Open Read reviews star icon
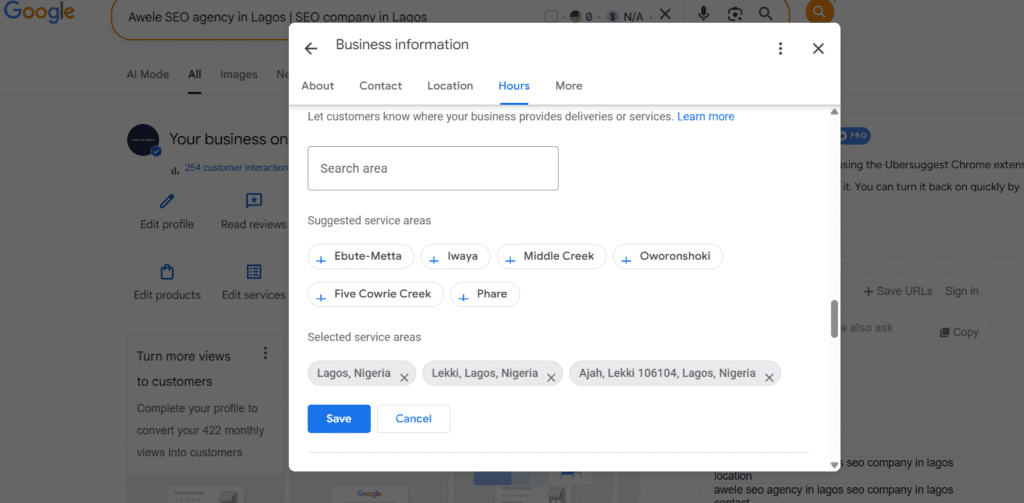Viewport: 1024px width, 503px height. 253,201
